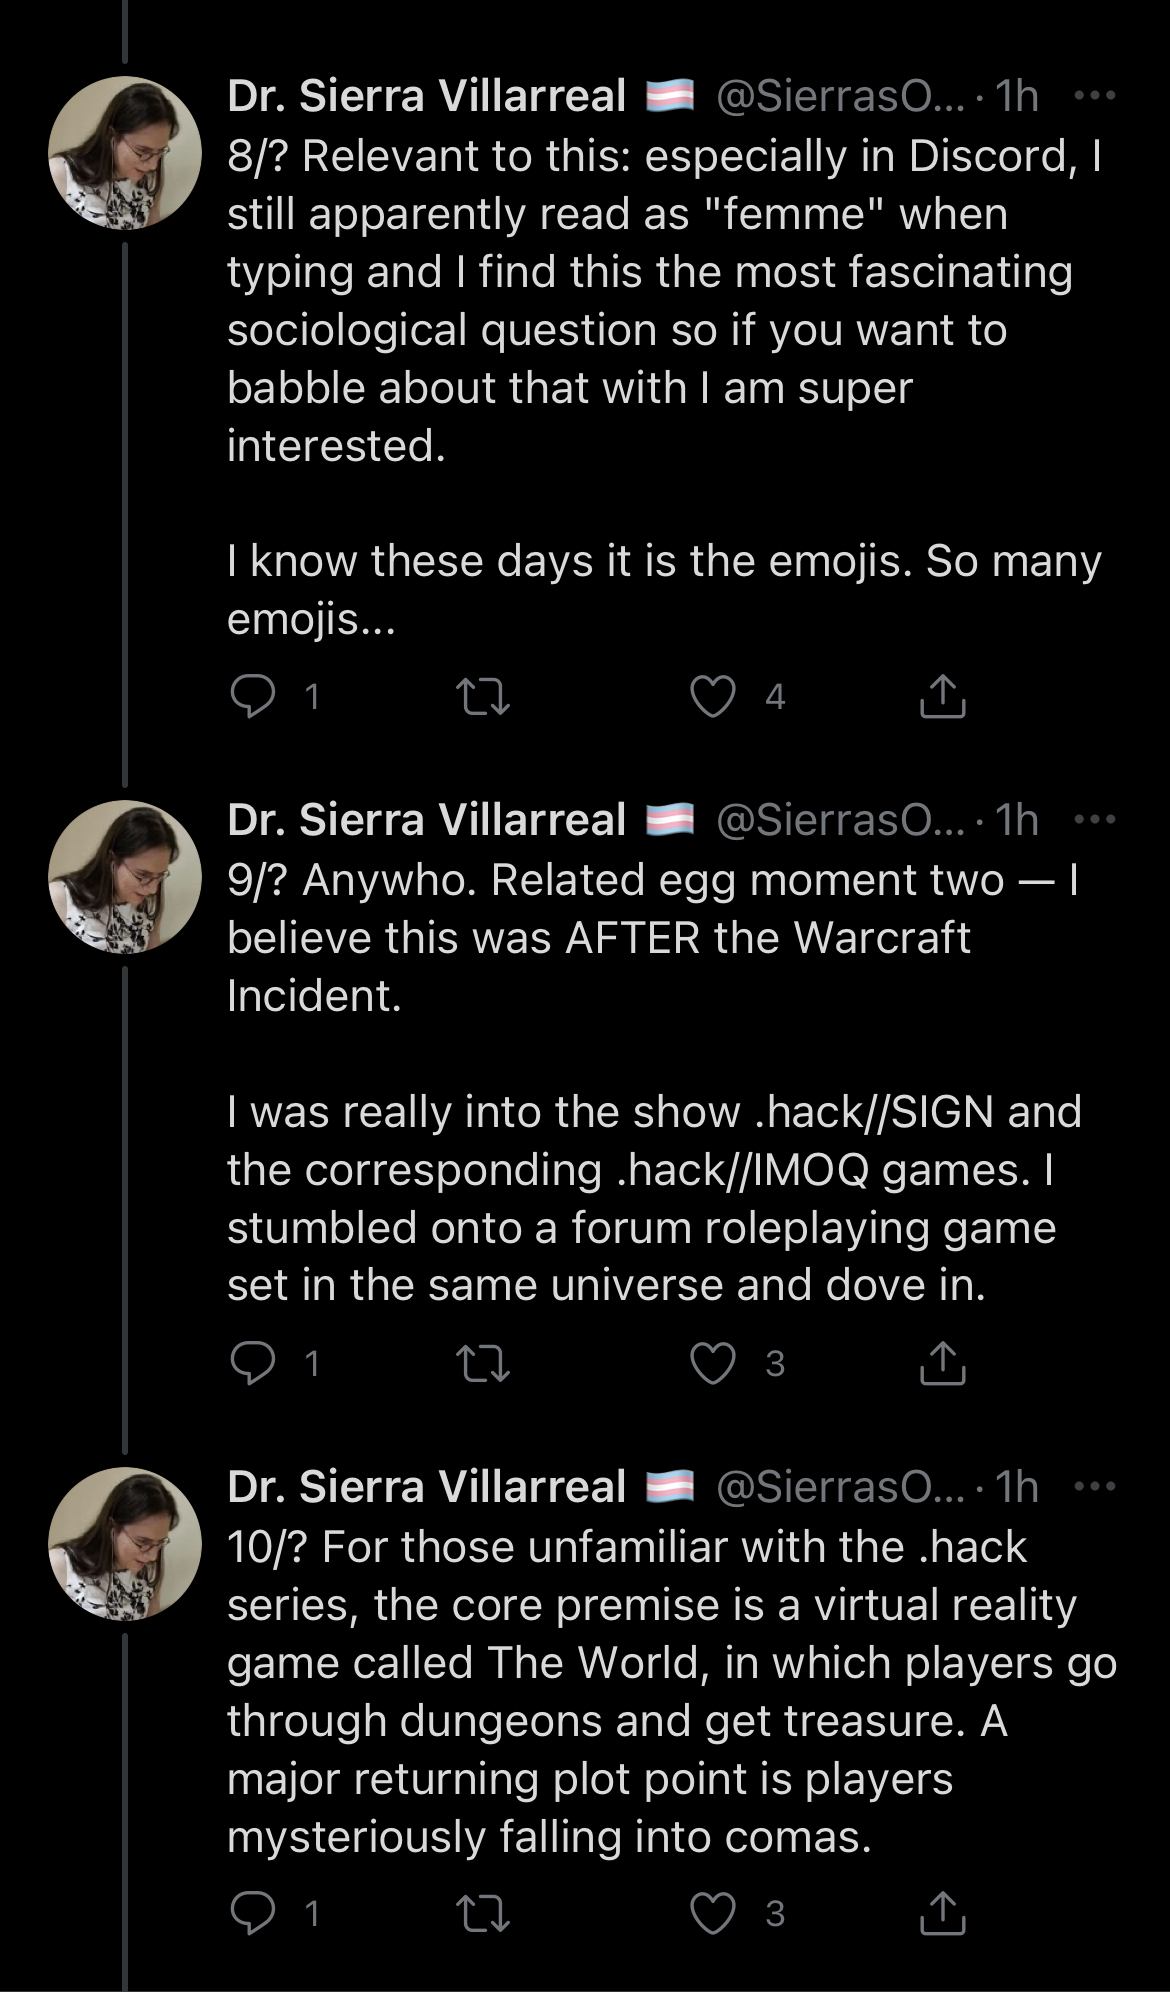Screen dimensions: 1170x1992
Task: Reply to the 8/? Discord femme tweet
Action: coord(253,696)
